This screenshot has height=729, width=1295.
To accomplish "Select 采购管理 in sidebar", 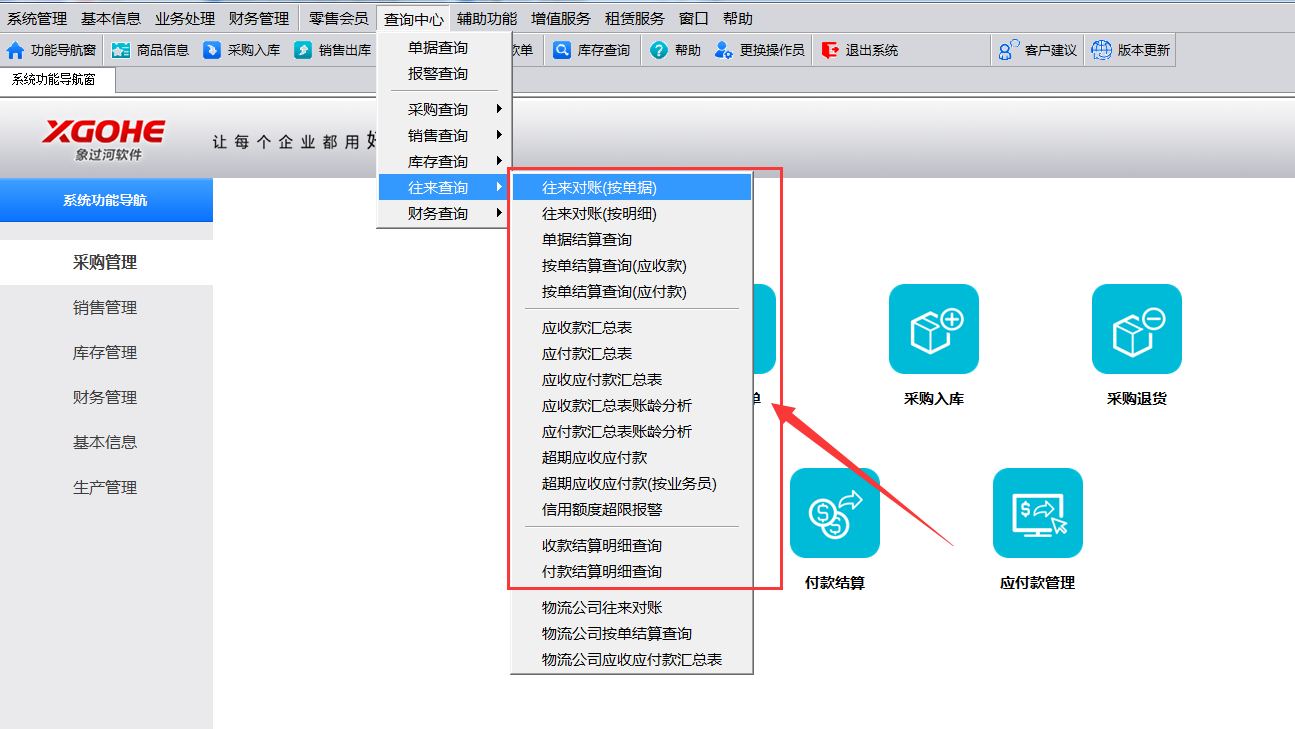I will click(106, 263).
